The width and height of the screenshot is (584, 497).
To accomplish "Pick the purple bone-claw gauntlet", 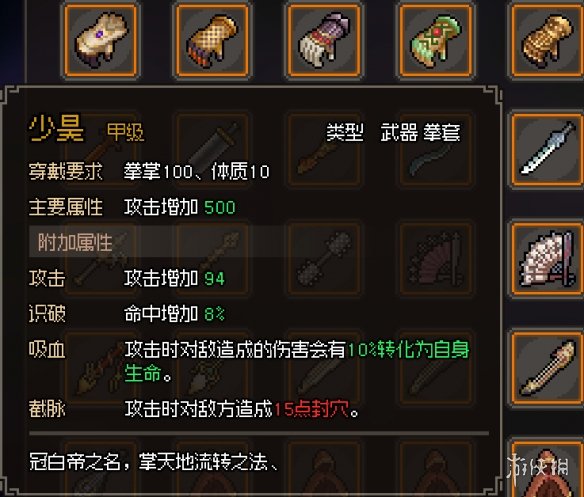I will click(324, 40).
